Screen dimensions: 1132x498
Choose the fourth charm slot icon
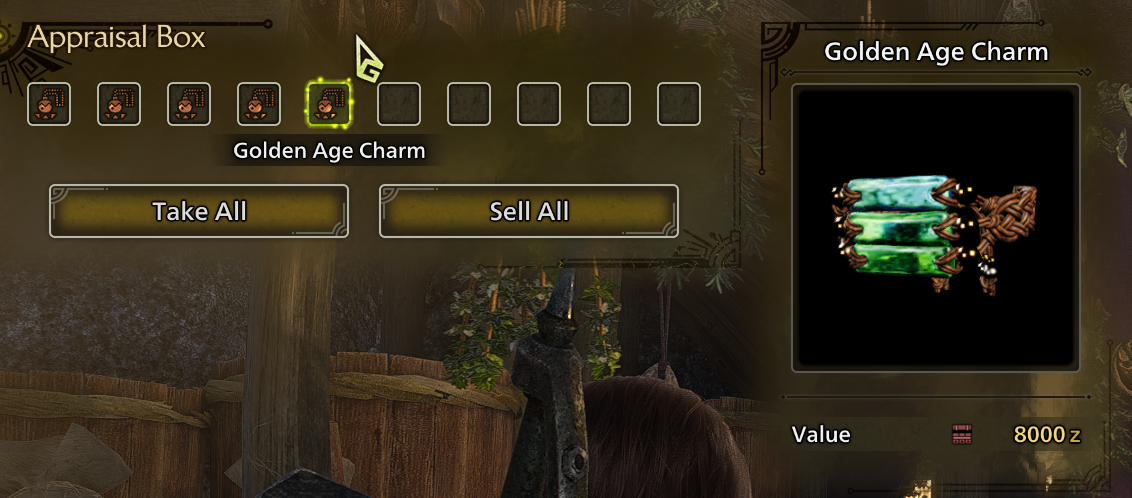[x=259, y=104]
